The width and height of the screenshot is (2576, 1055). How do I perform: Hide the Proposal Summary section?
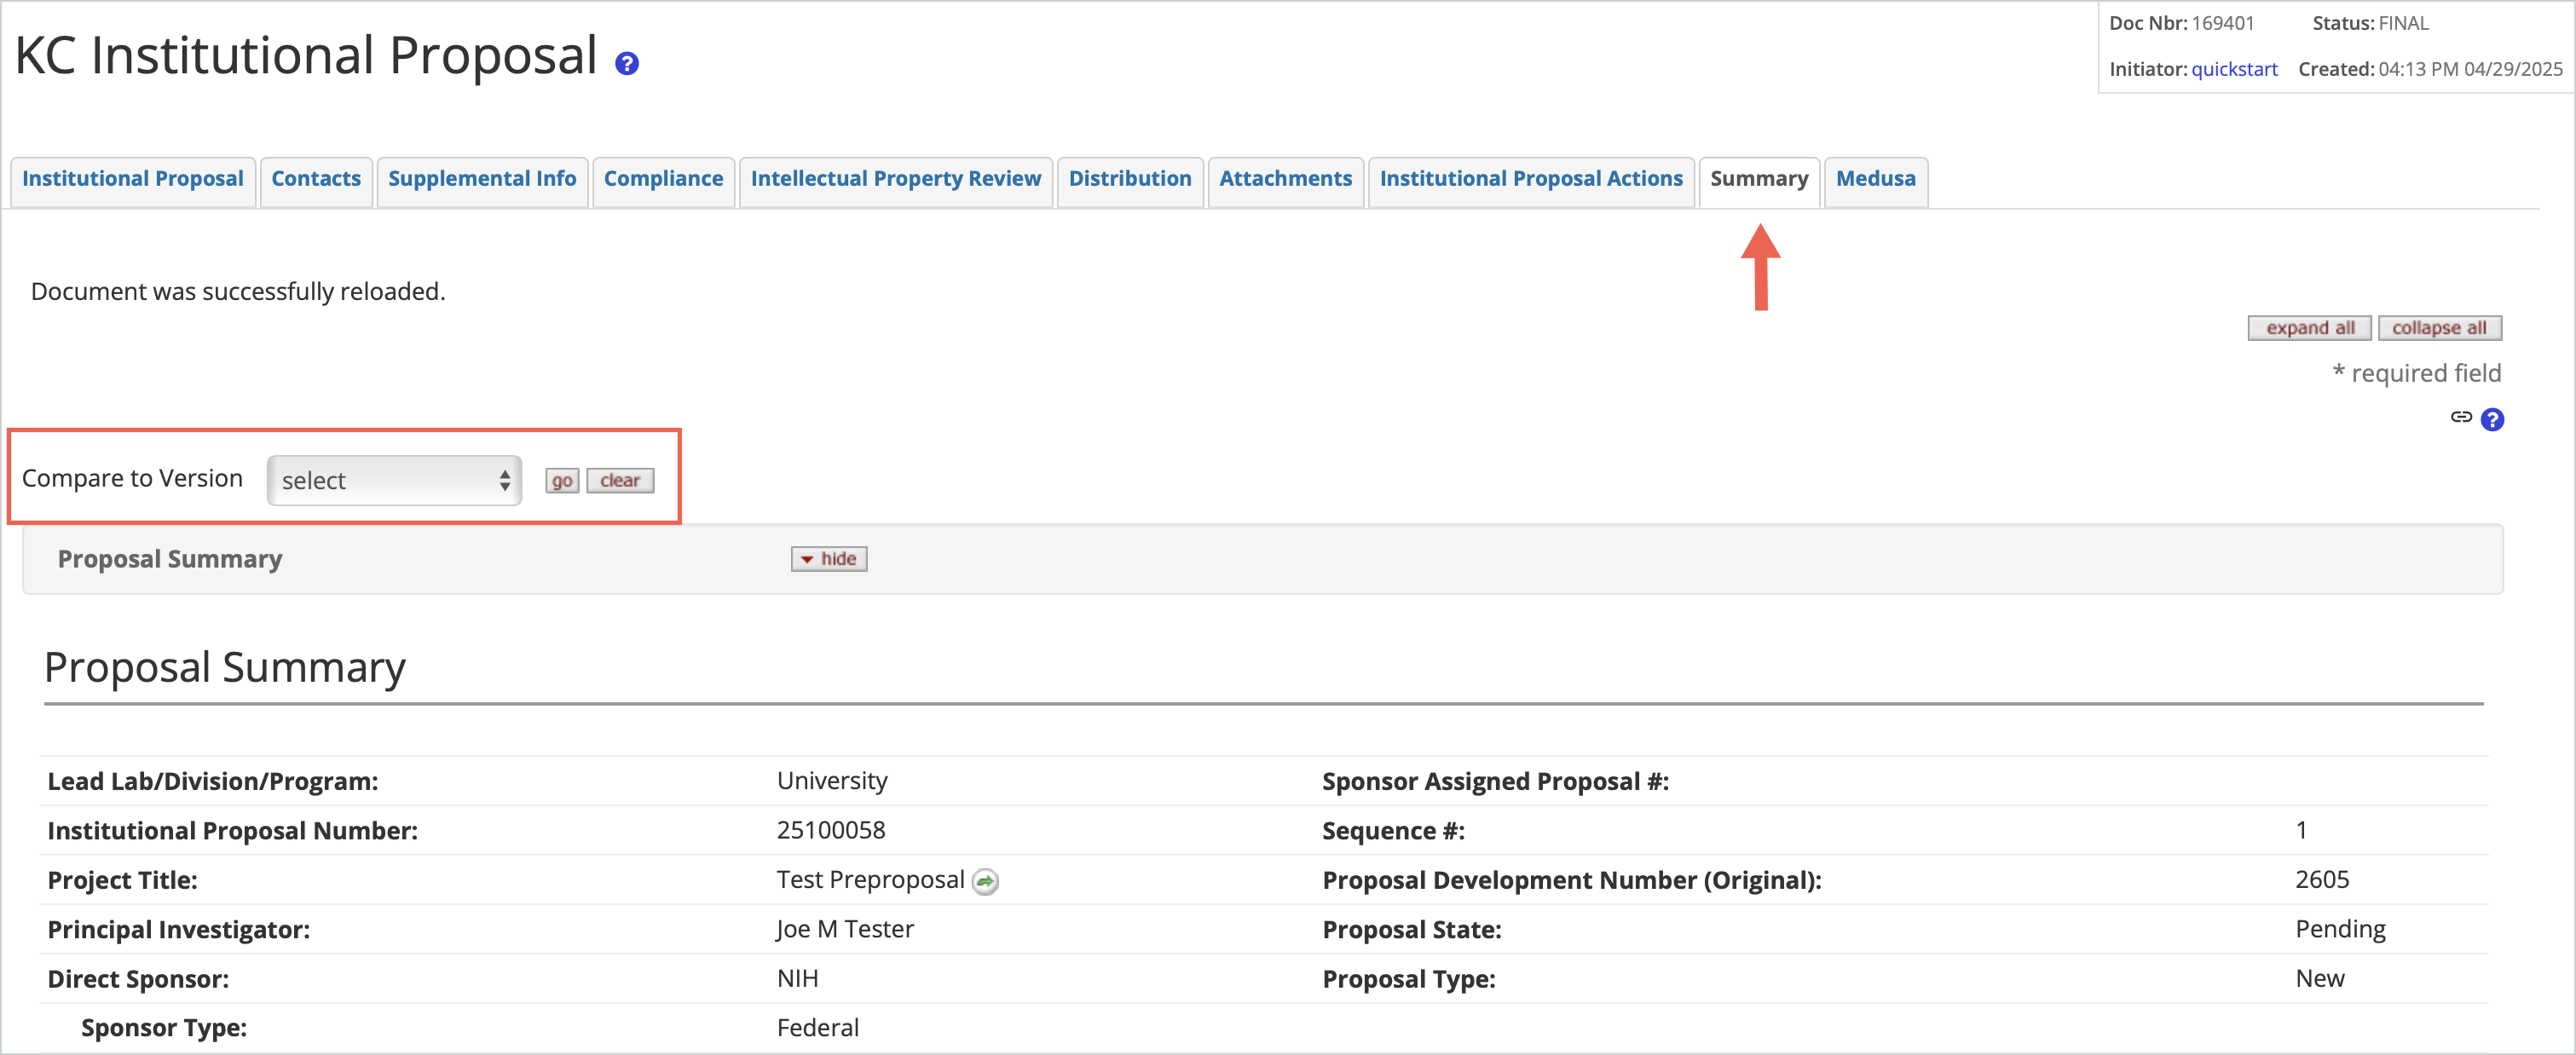point(828,559)
